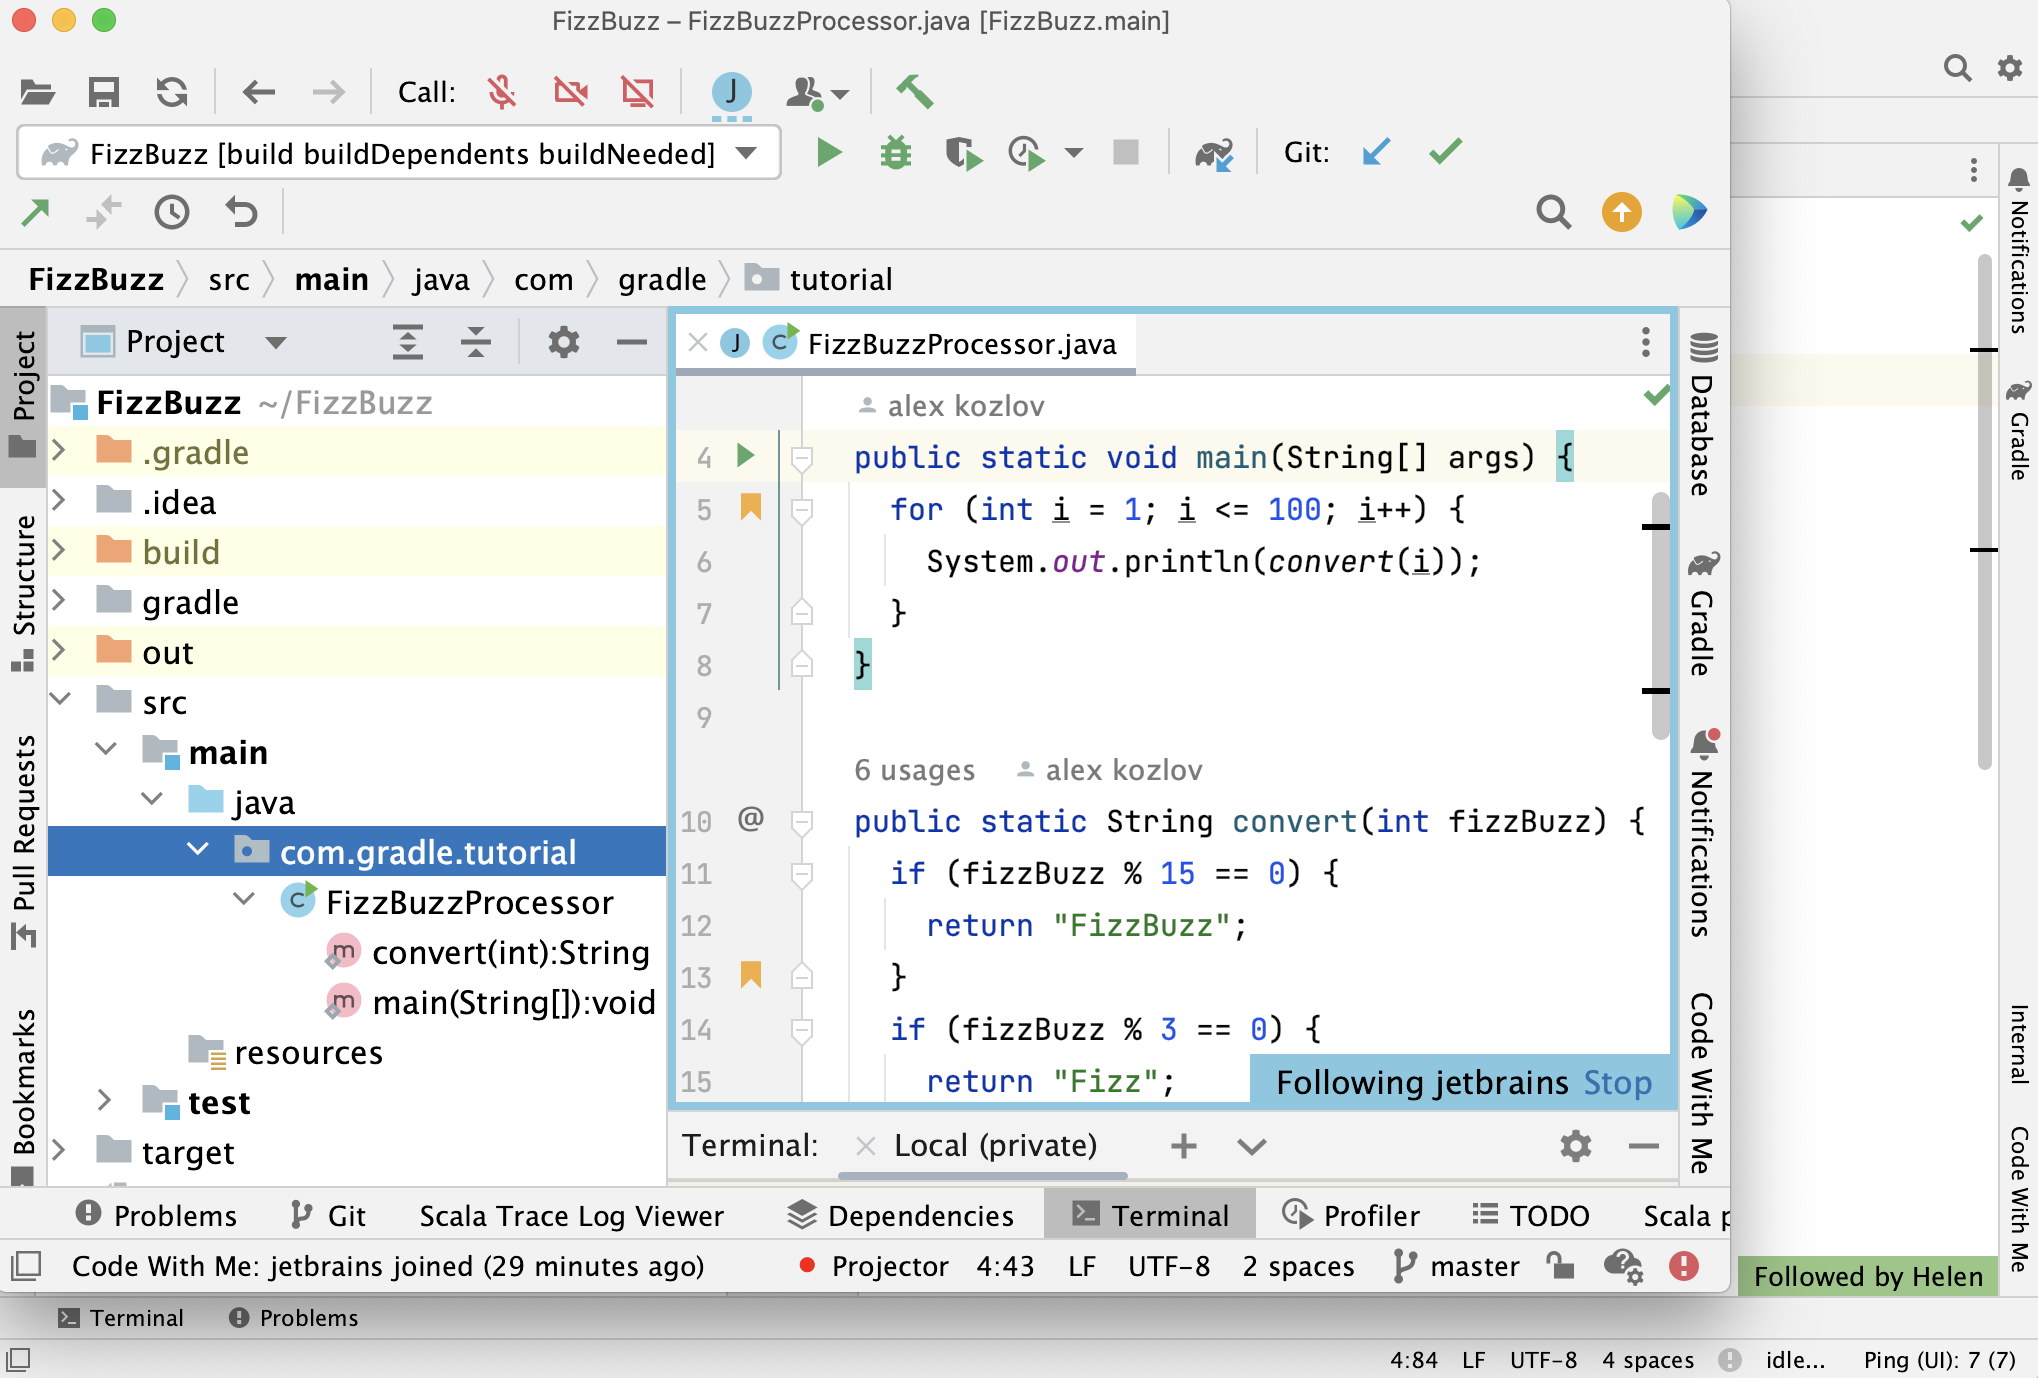Click the 6 usages inlay hint
2038x1378 pixels.
point(914,770)
